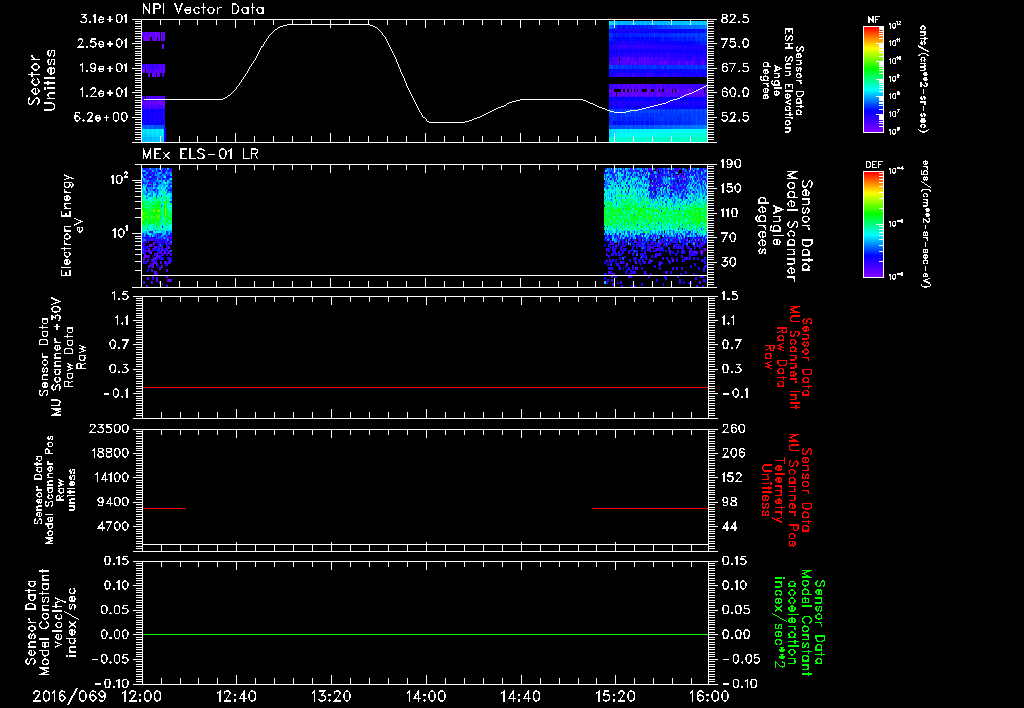Click the 3.1e+01 sector tick label
This screenshot has height=708, width=1024.
point(103,18)
